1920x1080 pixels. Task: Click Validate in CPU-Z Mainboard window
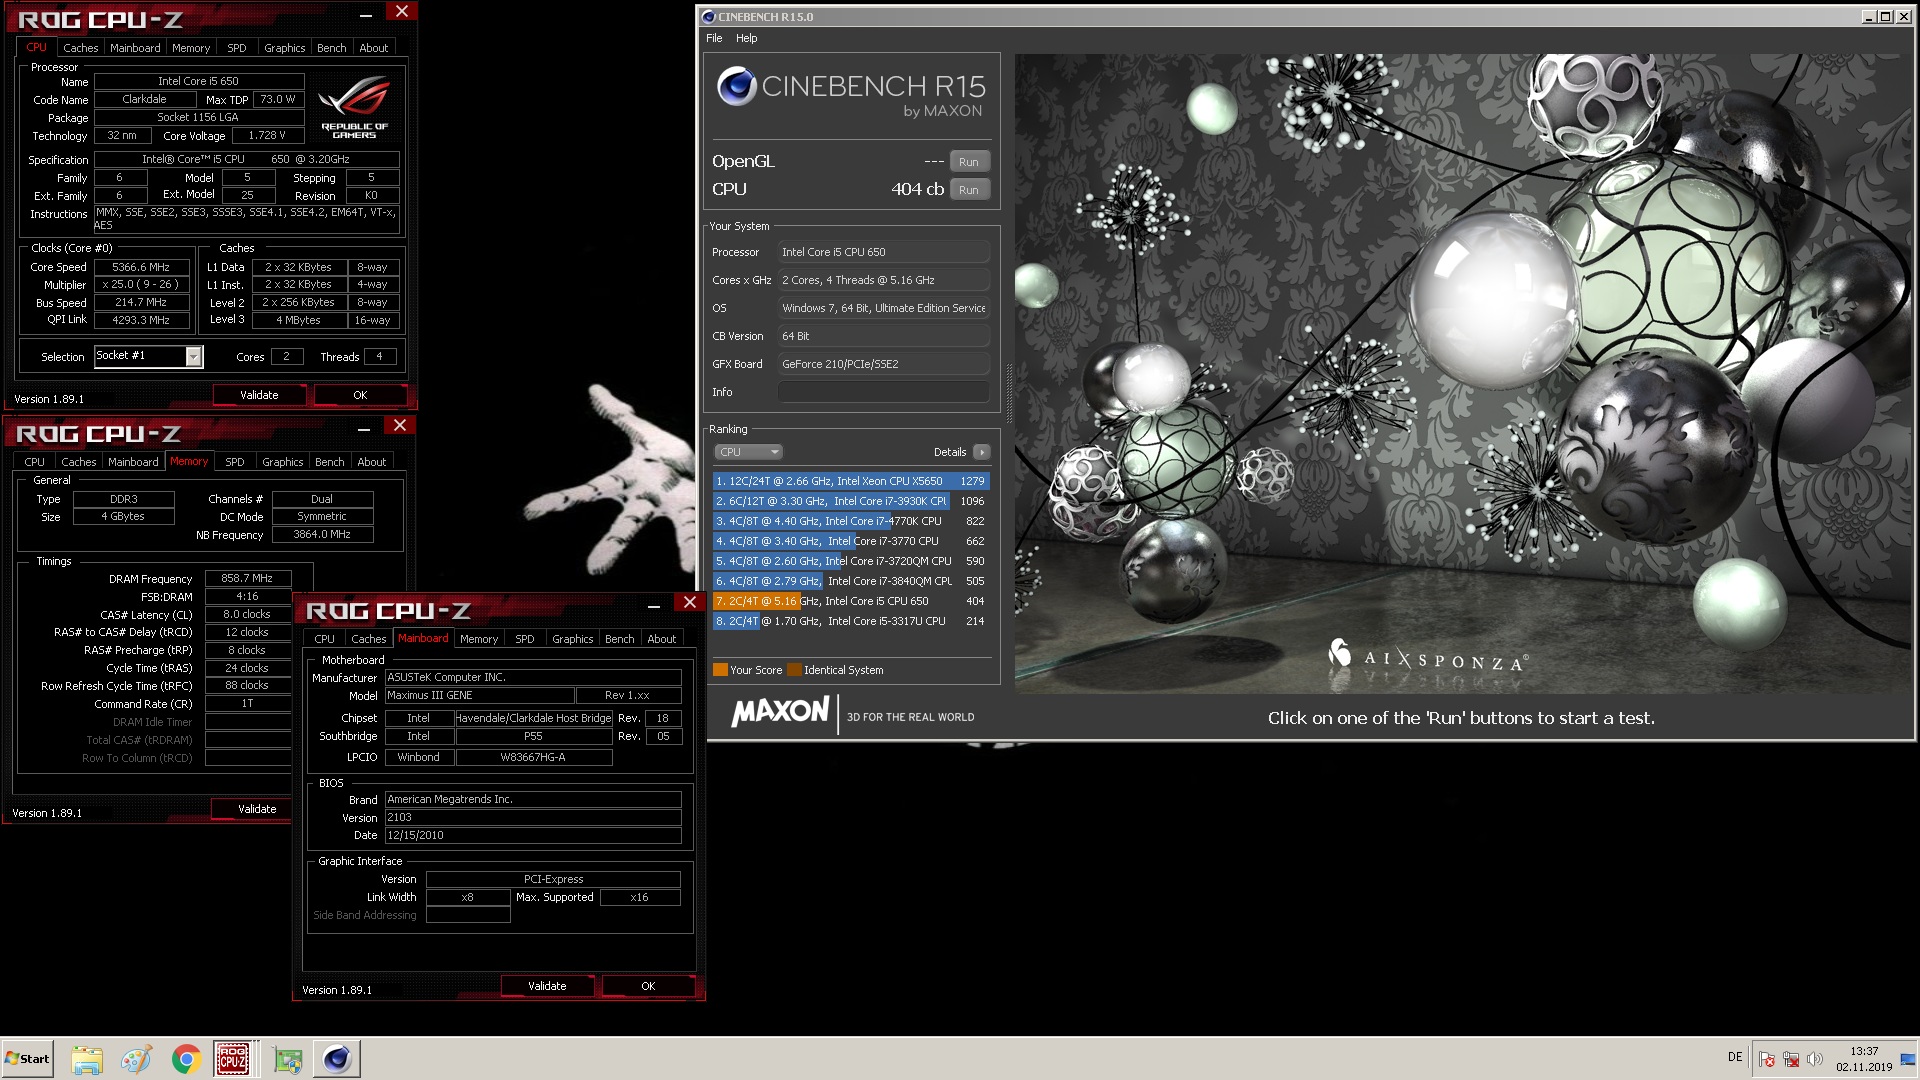pos(547,986)
